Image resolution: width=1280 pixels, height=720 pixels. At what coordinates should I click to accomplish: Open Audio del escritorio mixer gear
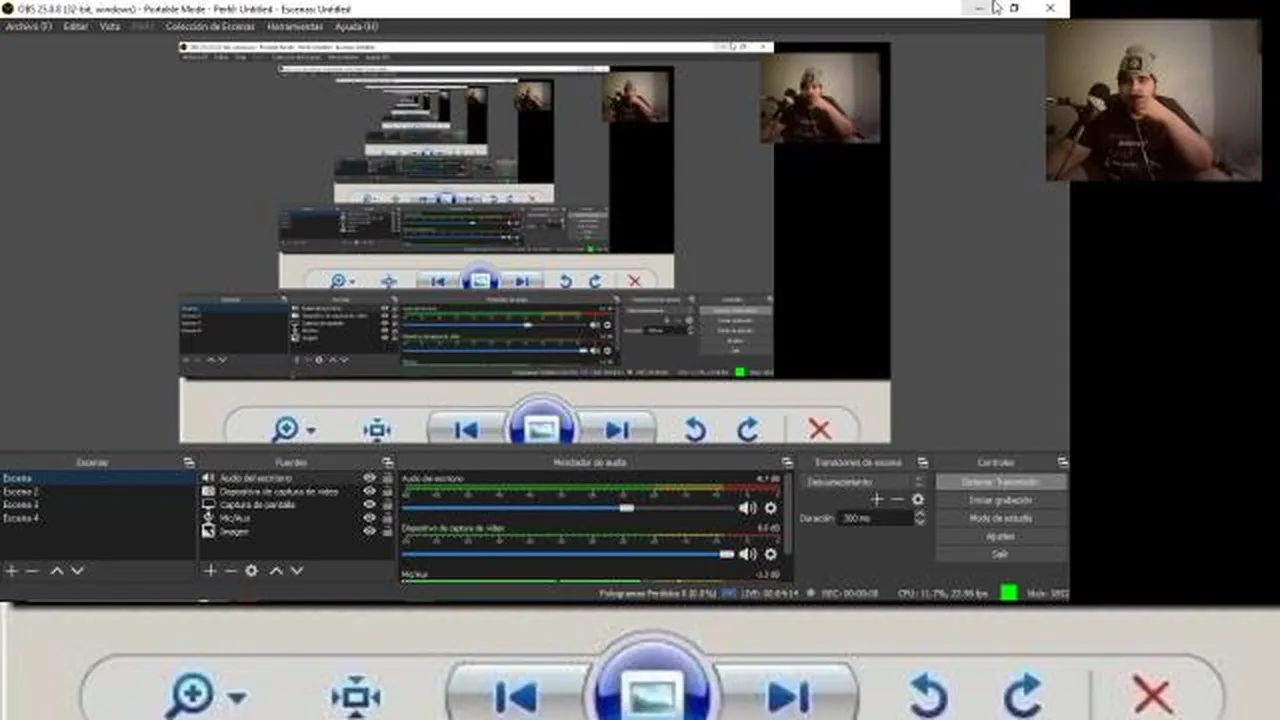(x=771, y=508)
